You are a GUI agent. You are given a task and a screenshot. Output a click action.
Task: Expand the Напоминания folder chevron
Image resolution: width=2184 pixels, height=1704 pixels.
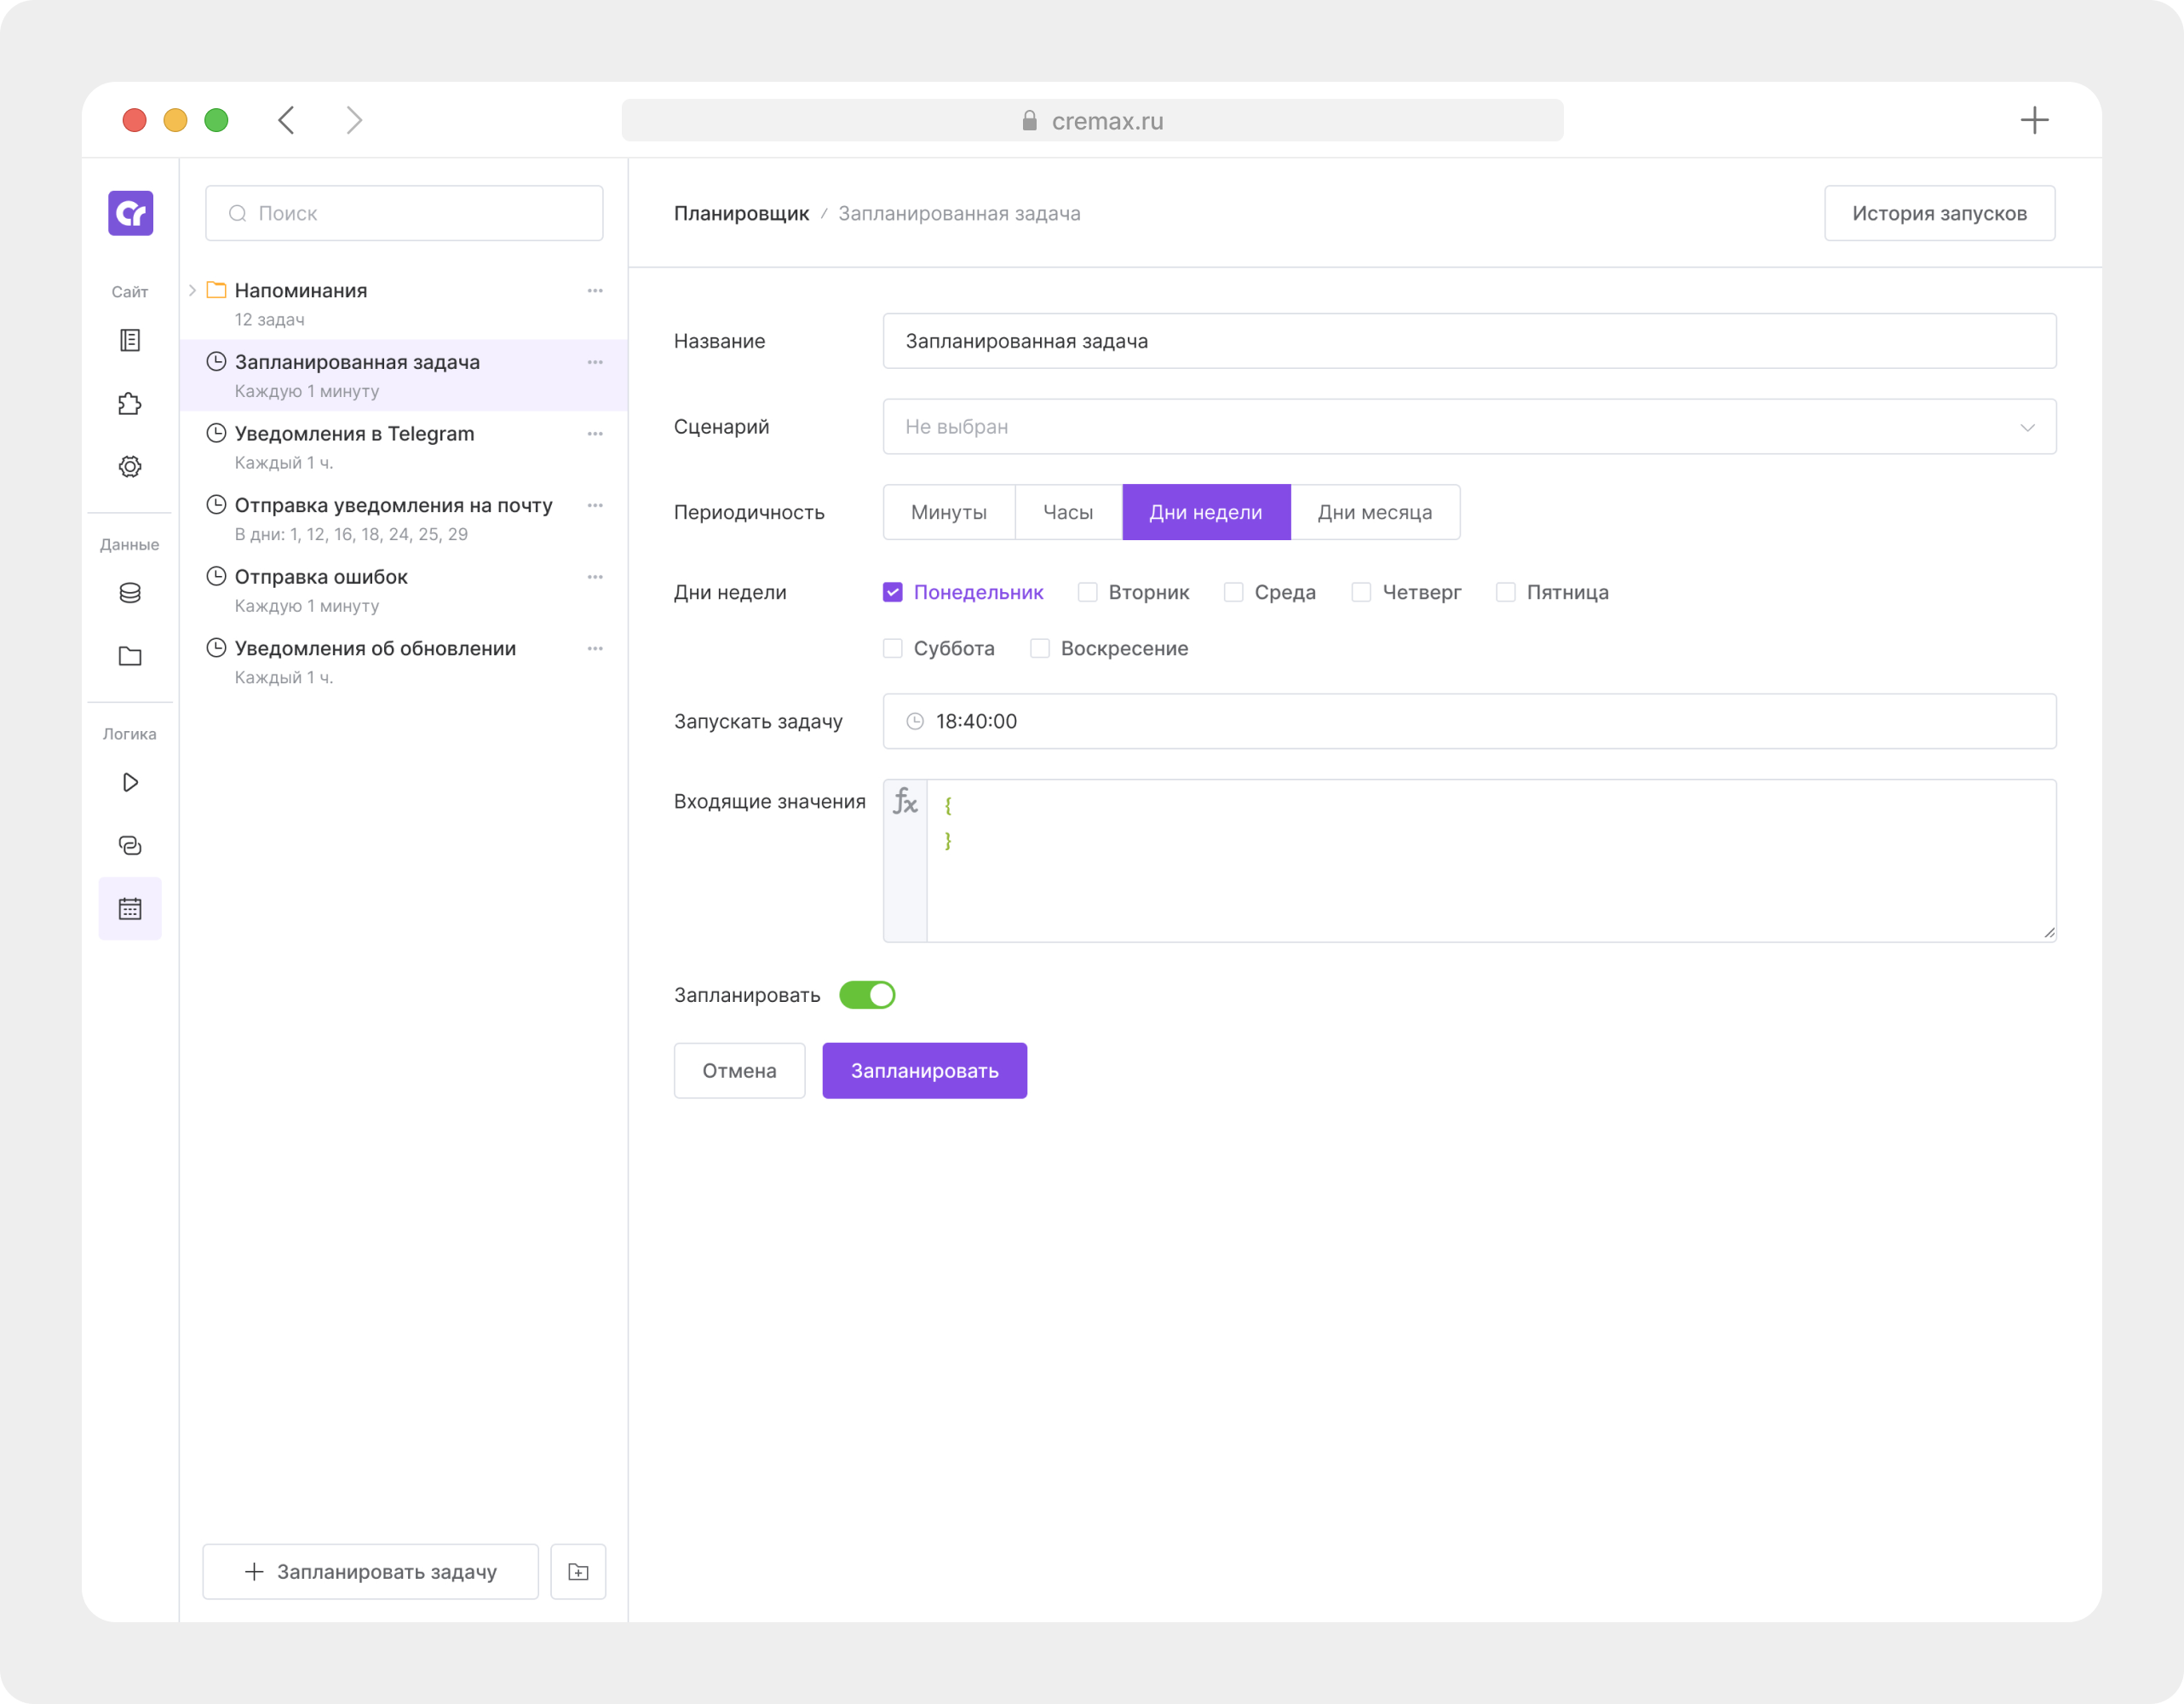tap(192, 290)
